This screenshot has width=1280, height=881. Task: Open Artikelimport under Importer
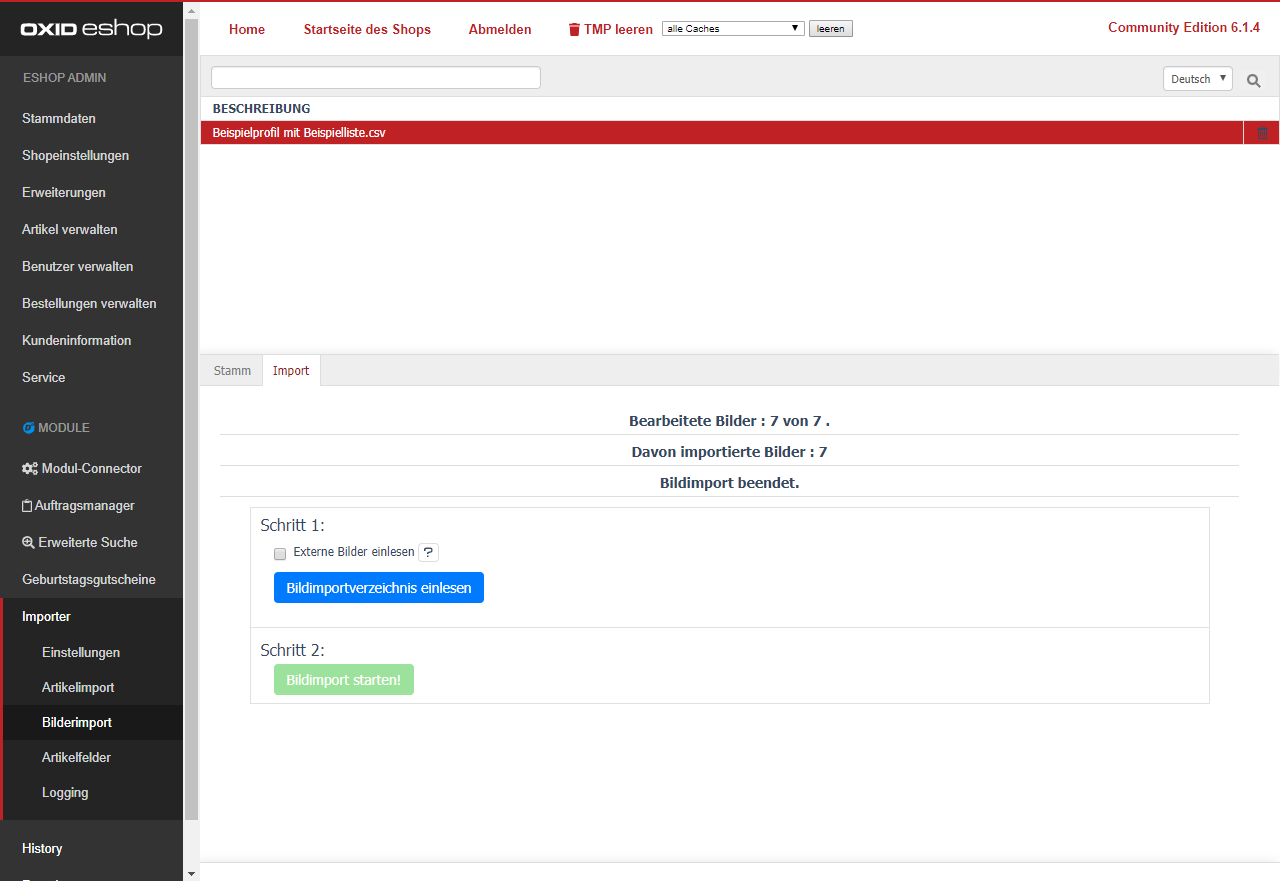(x=78, y=687)
